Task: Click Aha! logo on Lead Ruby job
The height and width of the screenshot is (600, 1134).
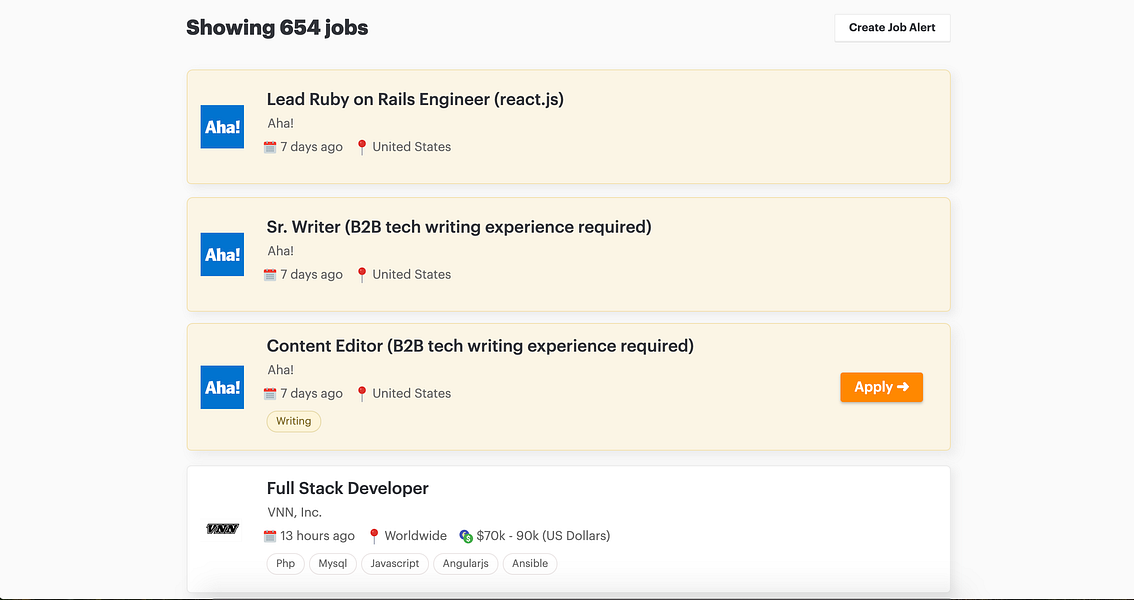Action: point(222,127)
